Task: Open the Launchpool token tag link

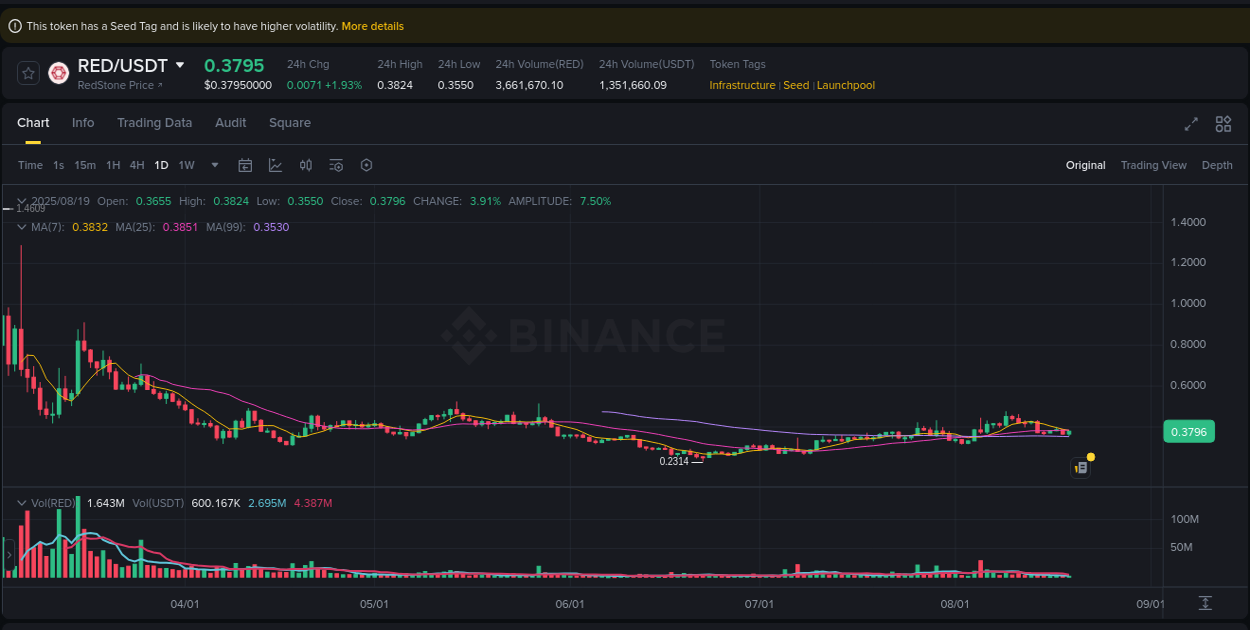Action: point(845,85)
